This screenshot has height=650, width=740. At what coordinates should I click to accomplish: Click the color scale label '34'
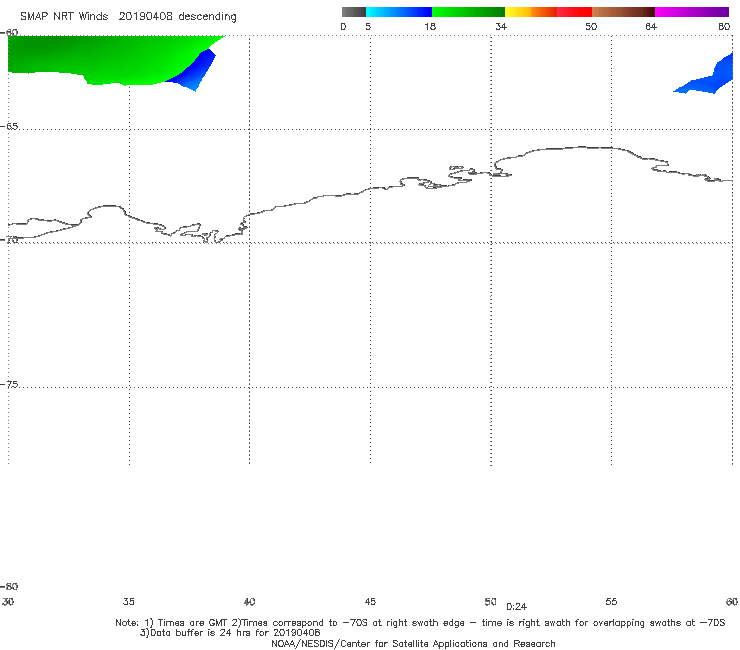pyautogui.click(x=501, y=26)
